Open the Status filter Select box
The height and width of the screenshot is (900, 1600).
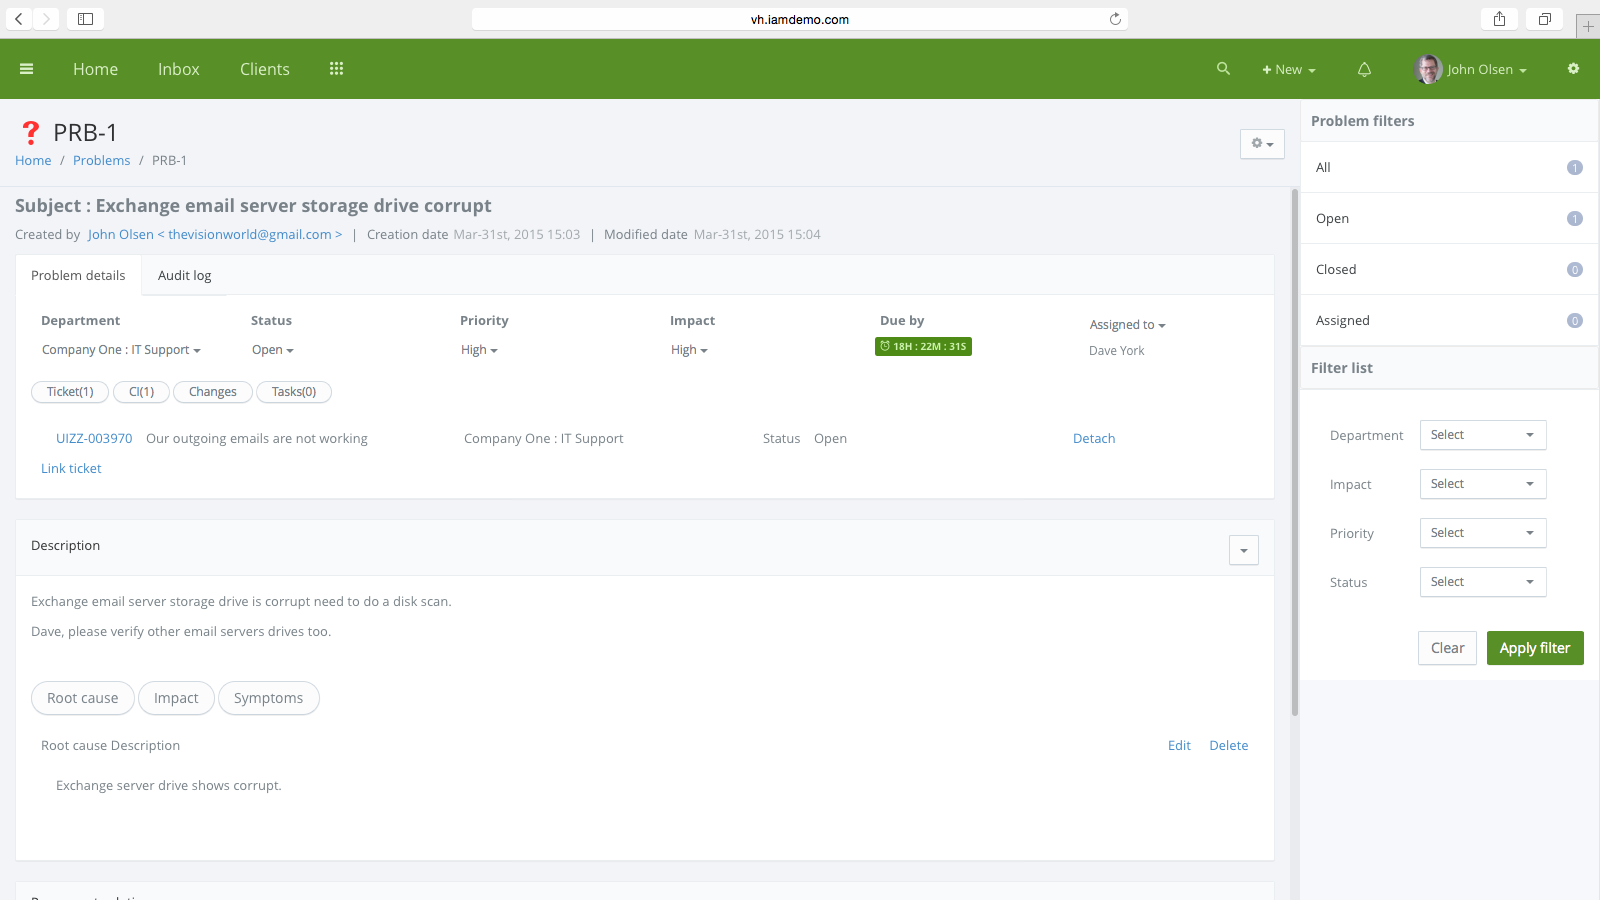[1483, 582]
